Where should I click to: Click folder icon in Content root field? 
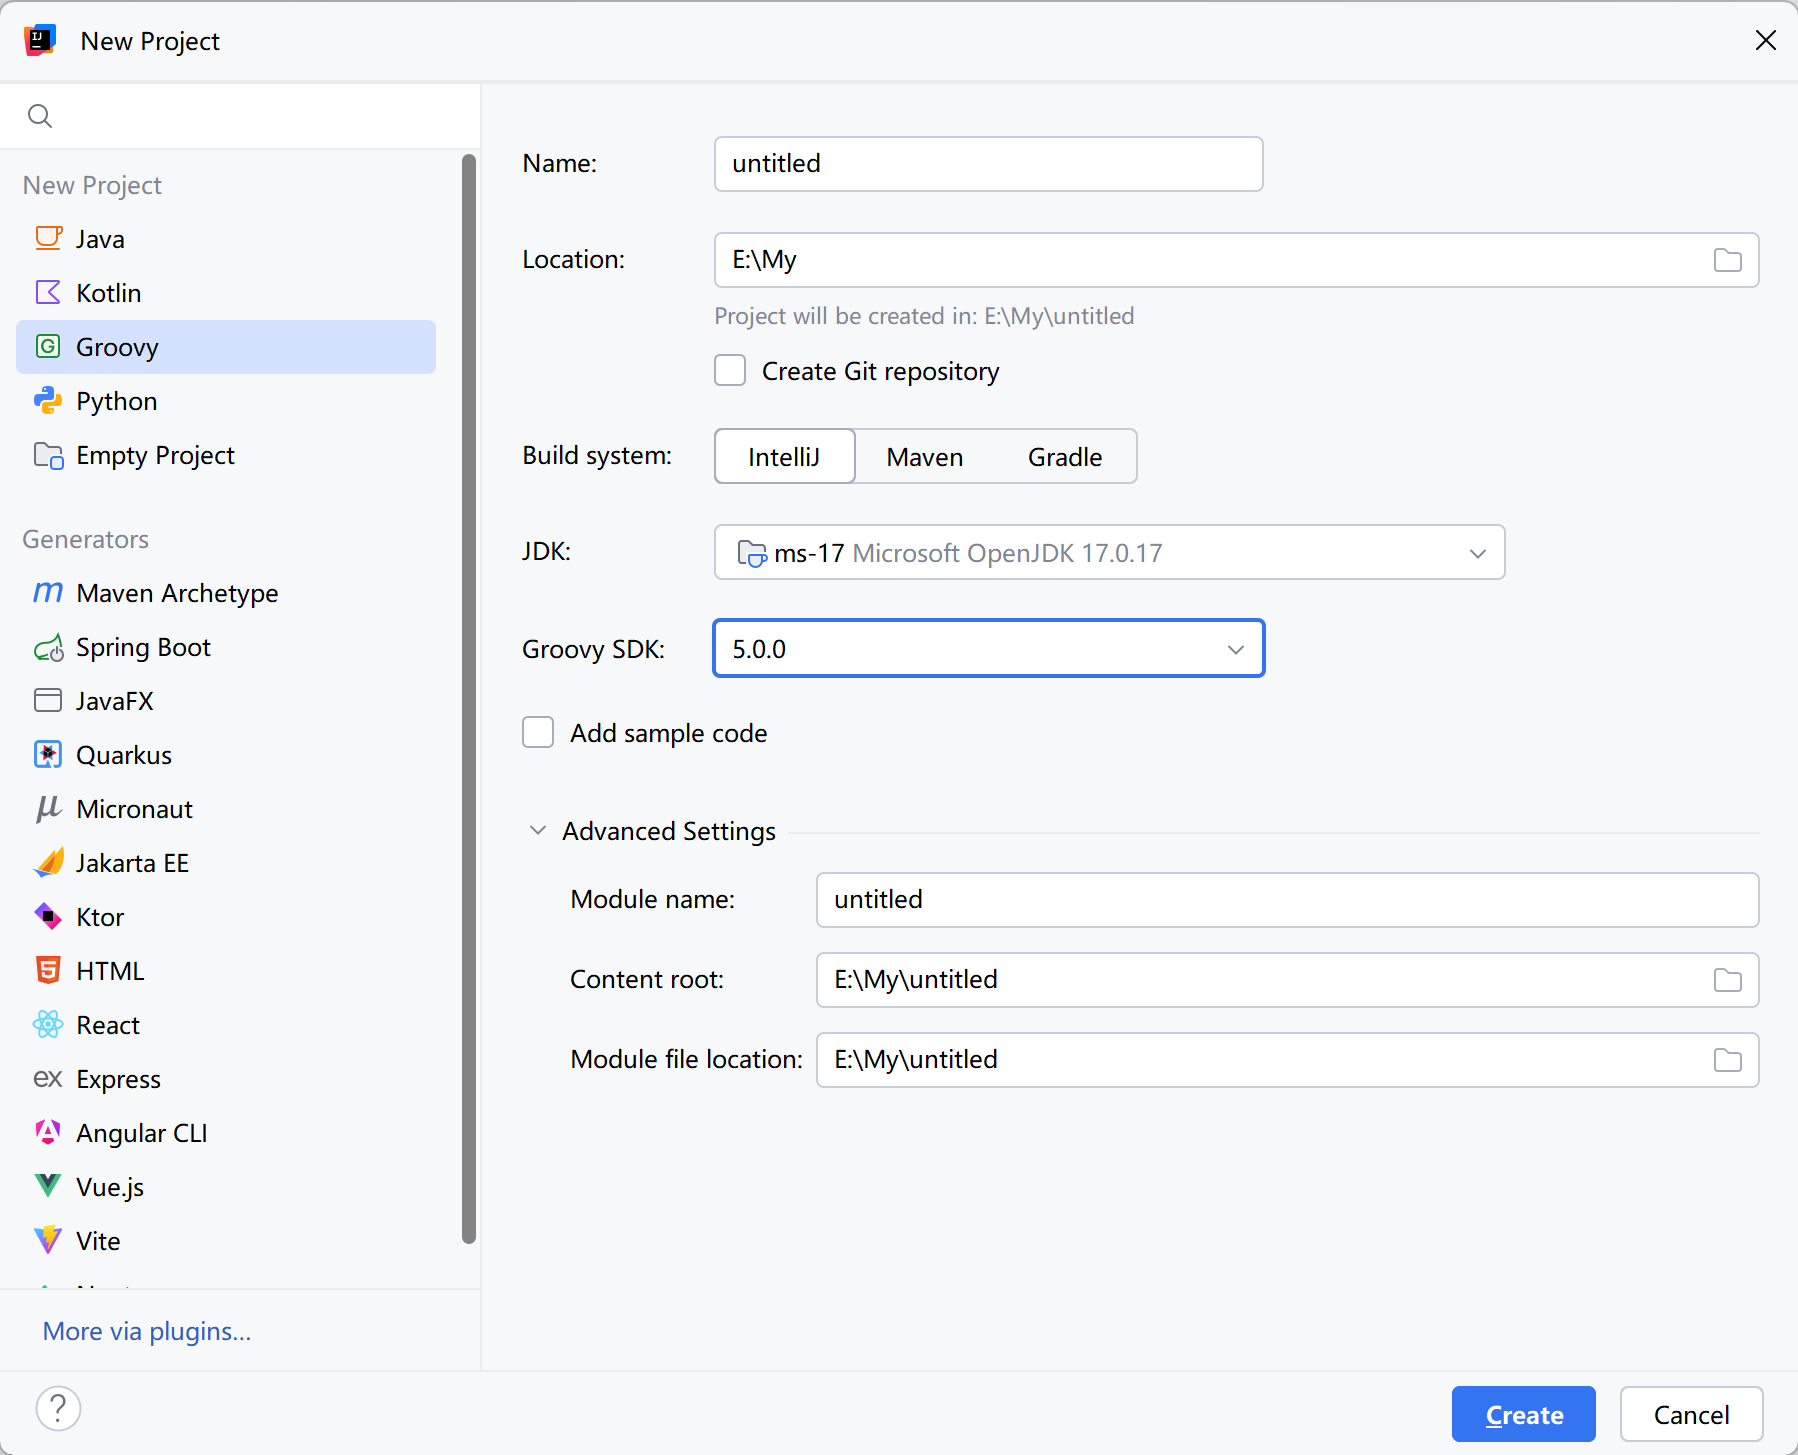pyautogui.click(x=1727, y=980)
